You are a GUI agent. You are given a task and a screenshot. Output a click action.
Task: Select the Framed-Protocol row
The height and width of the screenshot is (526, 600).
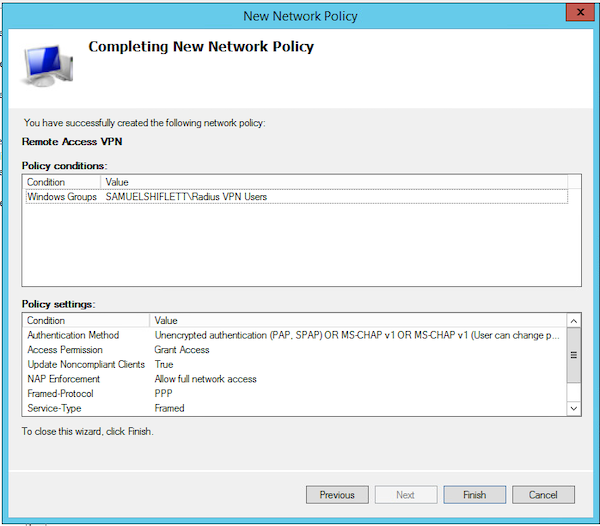295,393
